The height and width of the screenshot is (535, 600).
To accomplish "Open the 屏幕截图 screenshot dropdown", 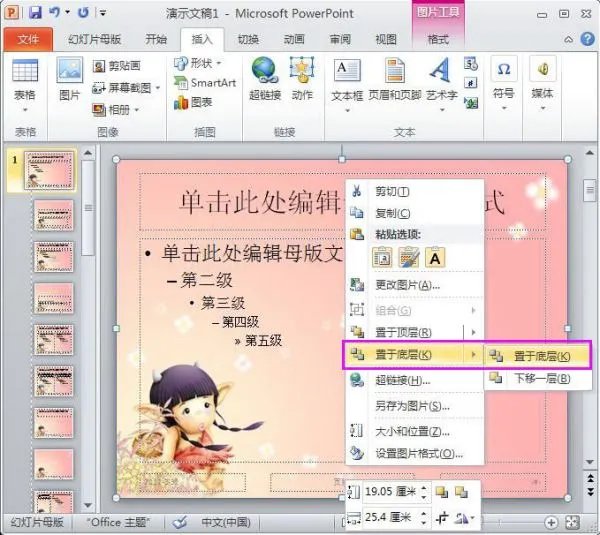I will pos(126,87).
